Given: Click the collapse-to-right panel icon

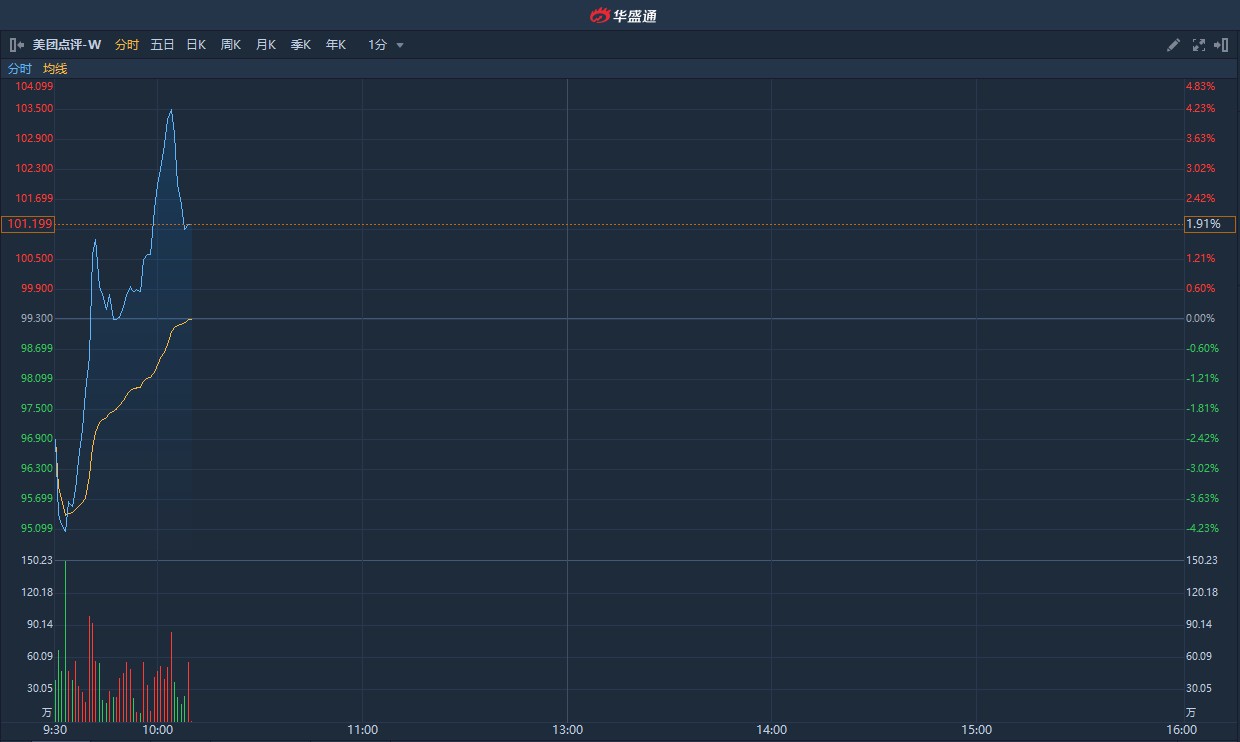Looking at the screenshot, I should [1221, 45].
